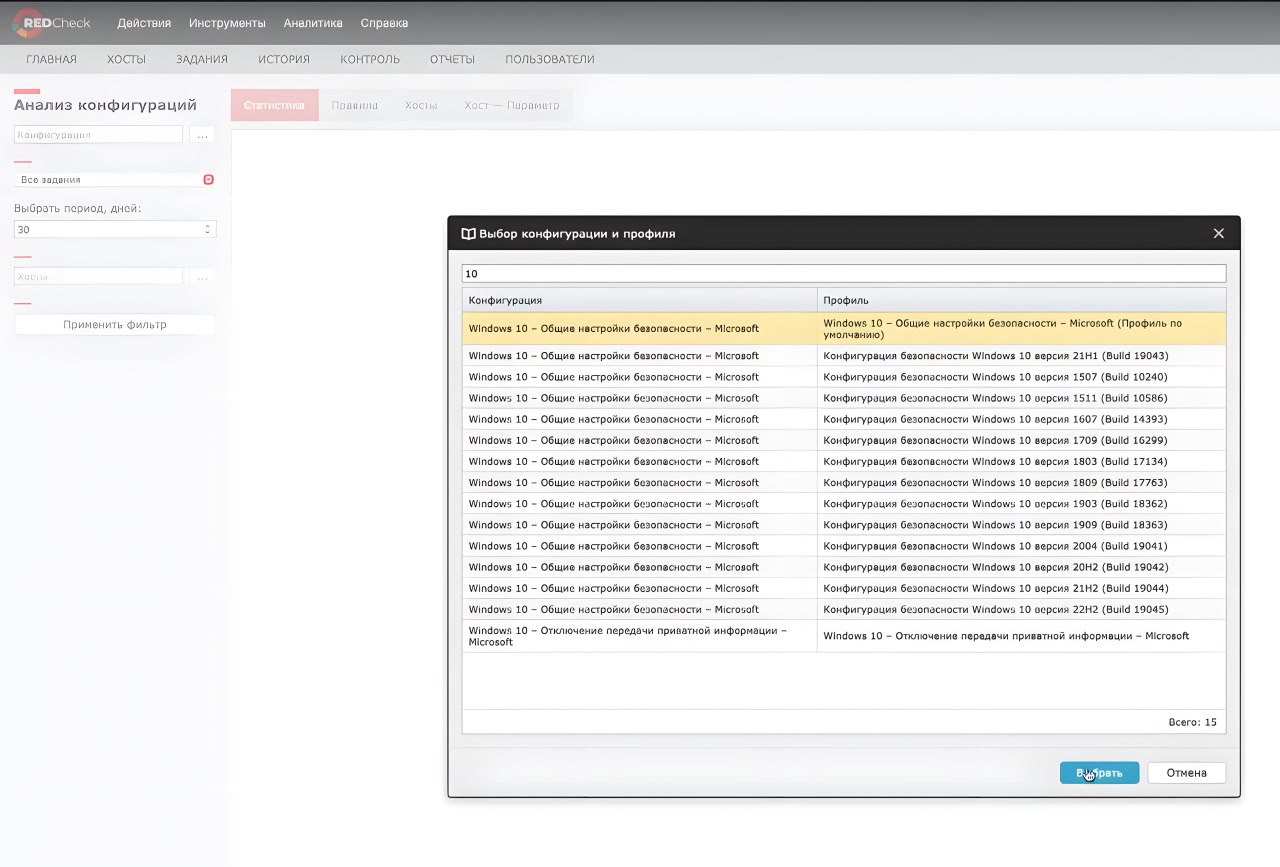Go to ОТЧЕТЫ section

(x=452, y=59)
